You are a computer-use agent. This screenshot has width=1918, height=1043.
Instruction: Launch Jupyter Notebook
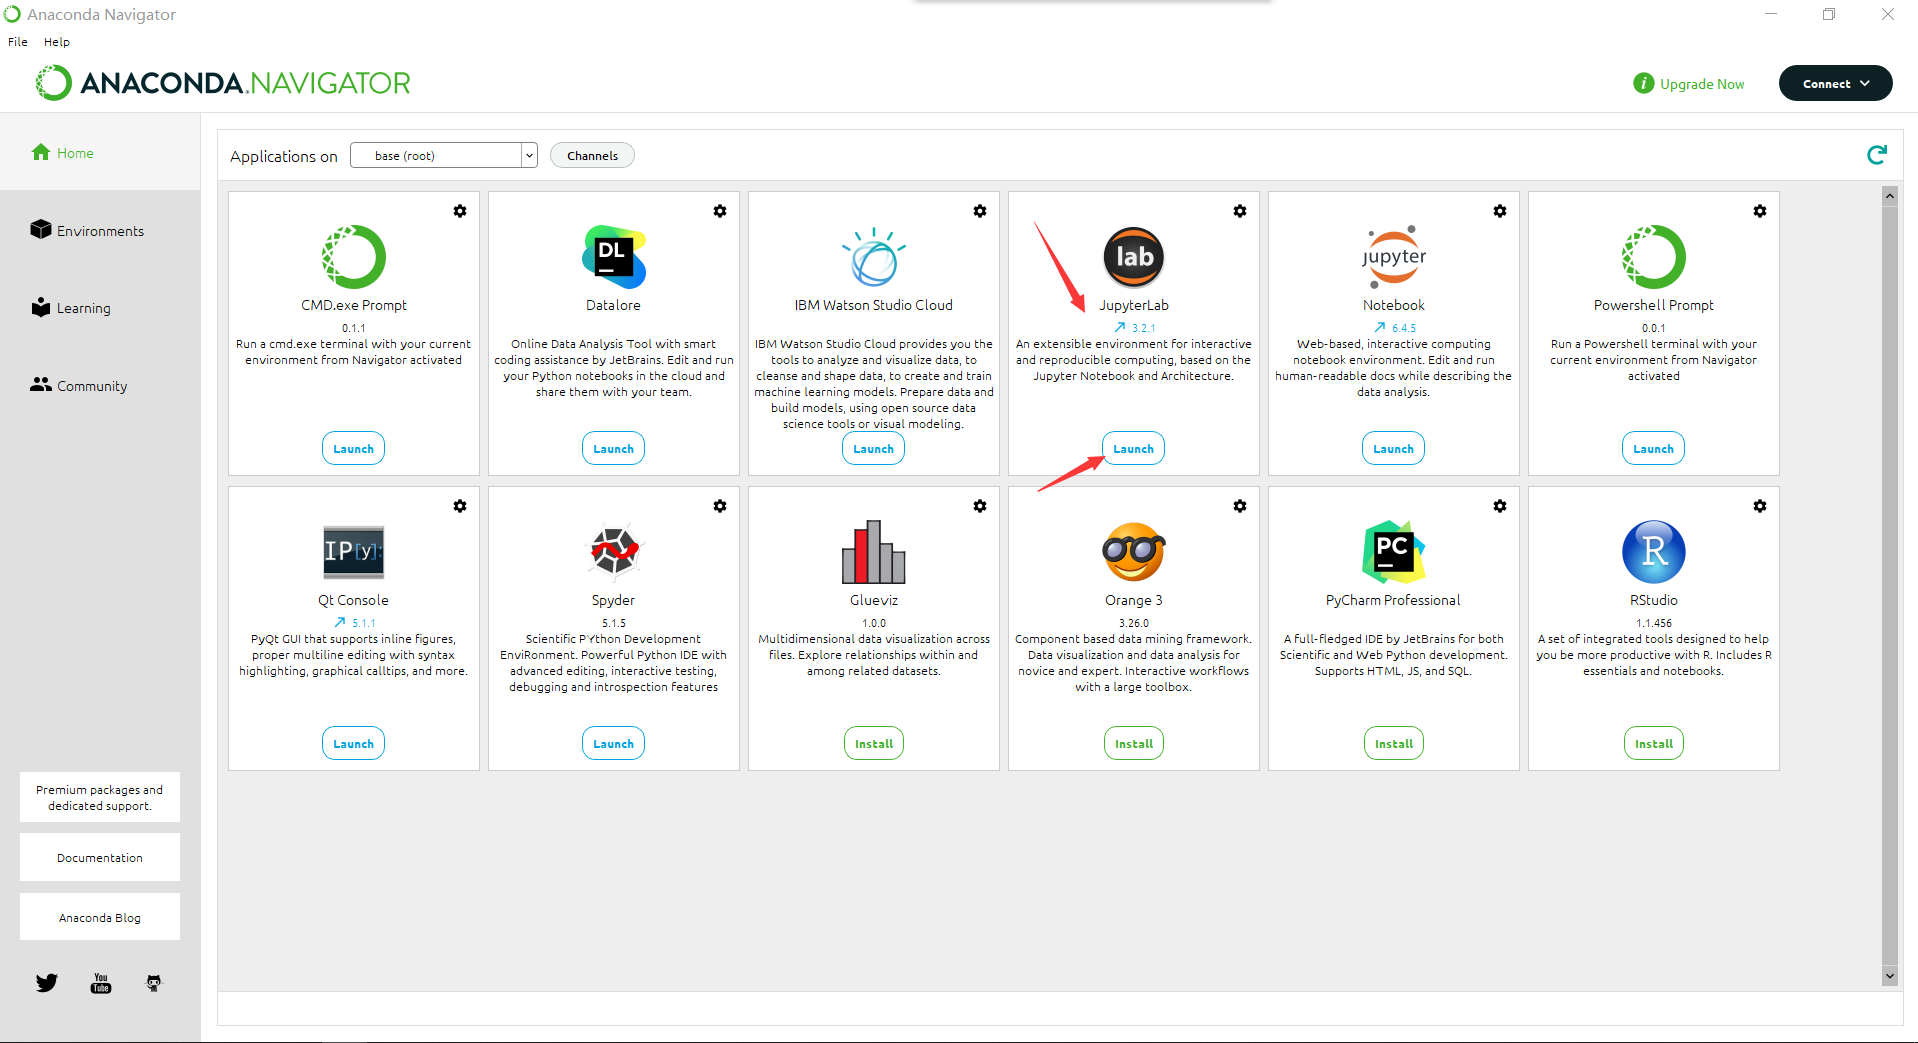1394,449
